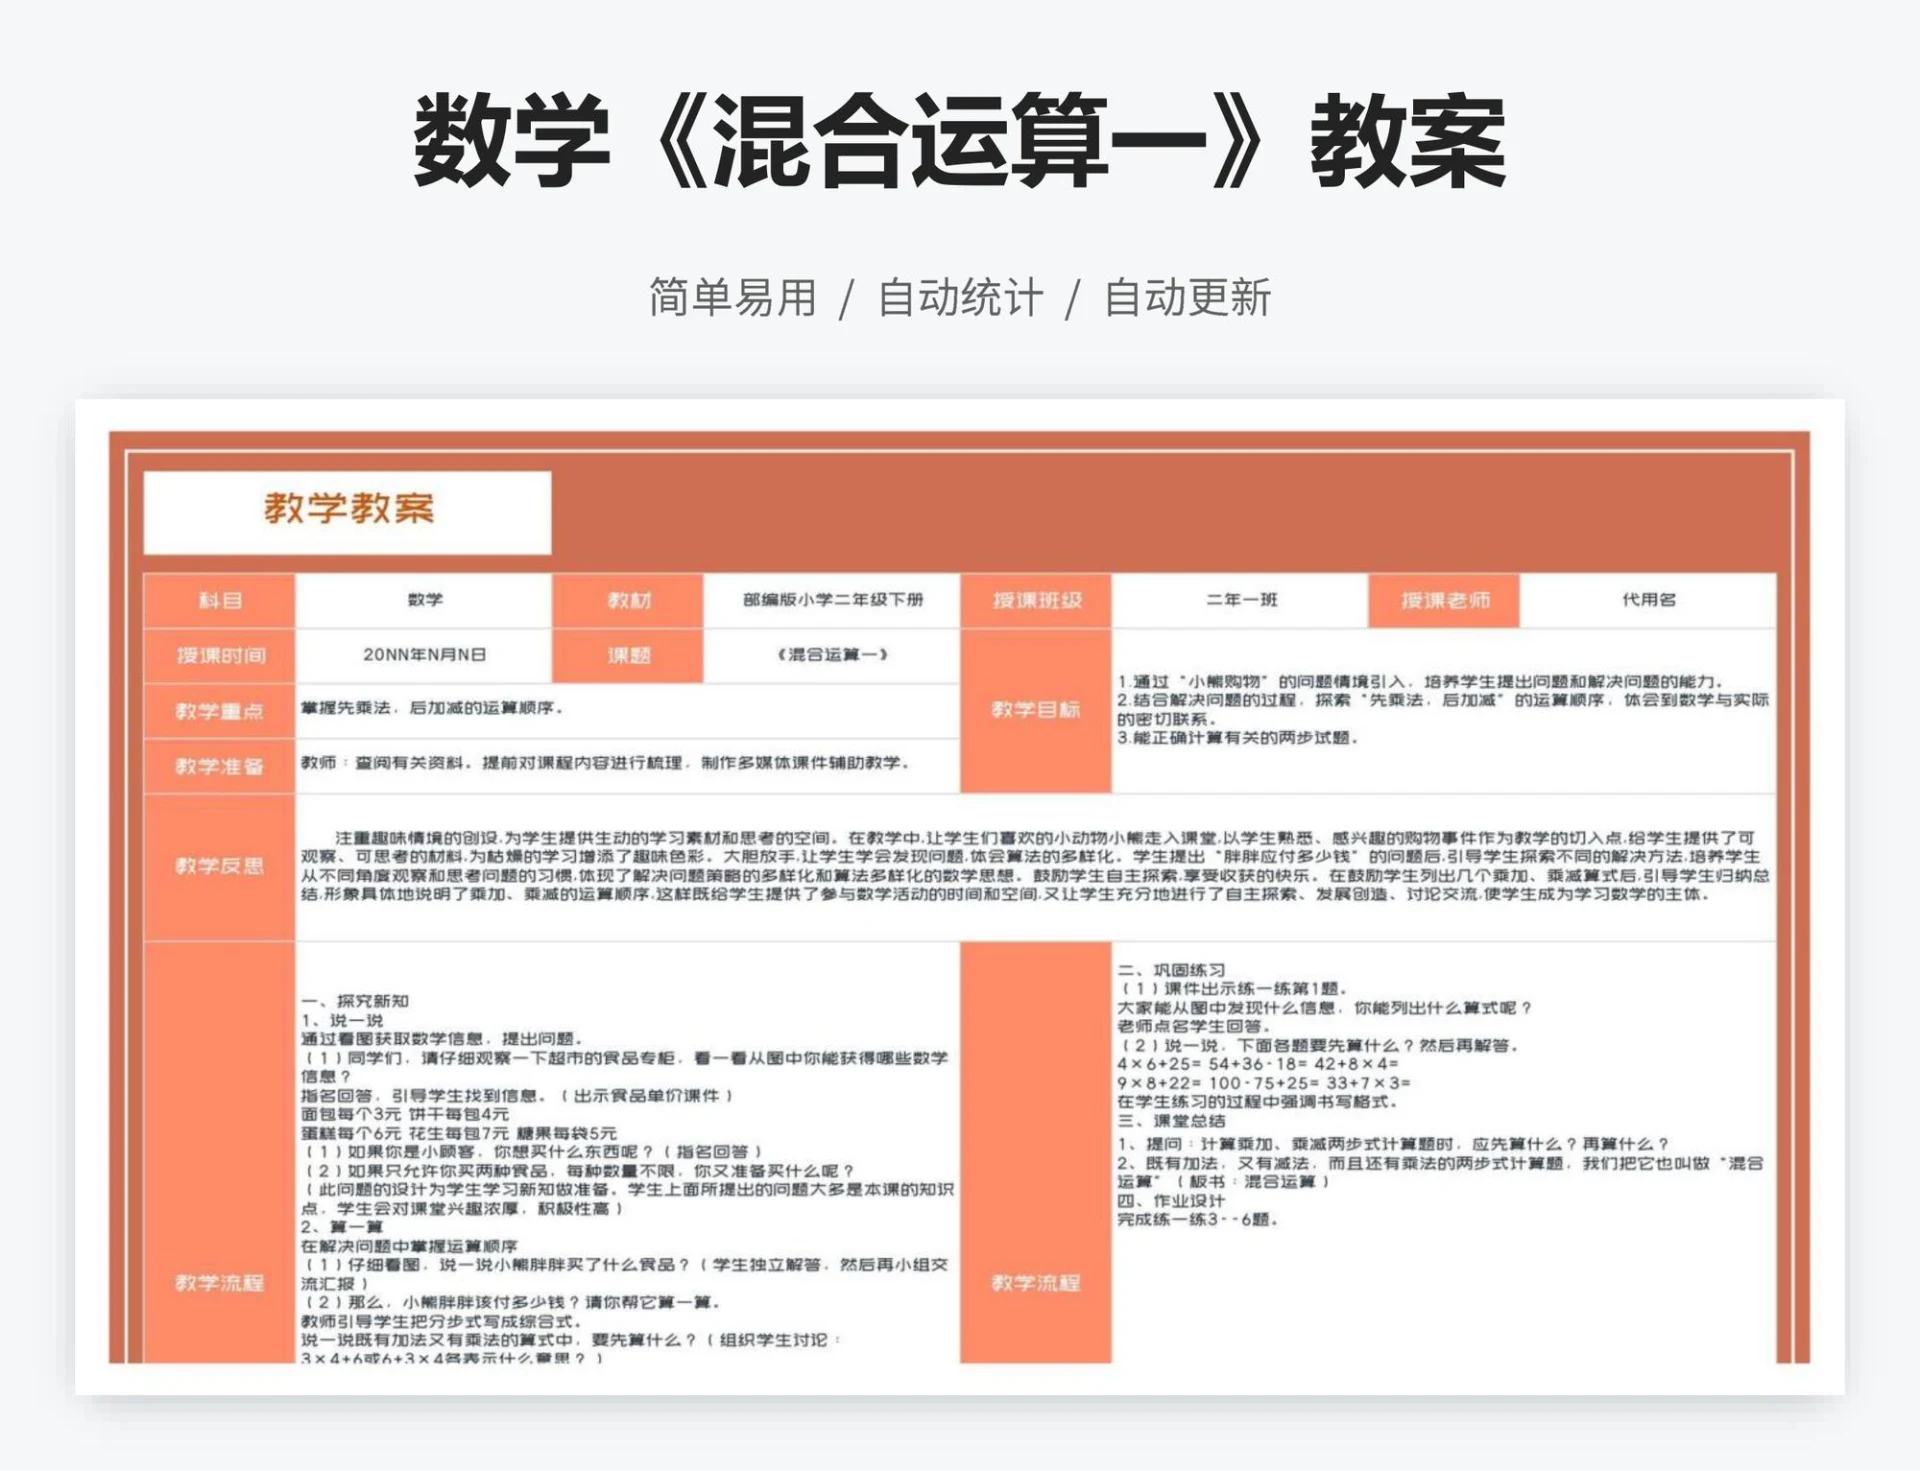Click the page title 数学《混合运算一》教案

click(x=958, y=143)
